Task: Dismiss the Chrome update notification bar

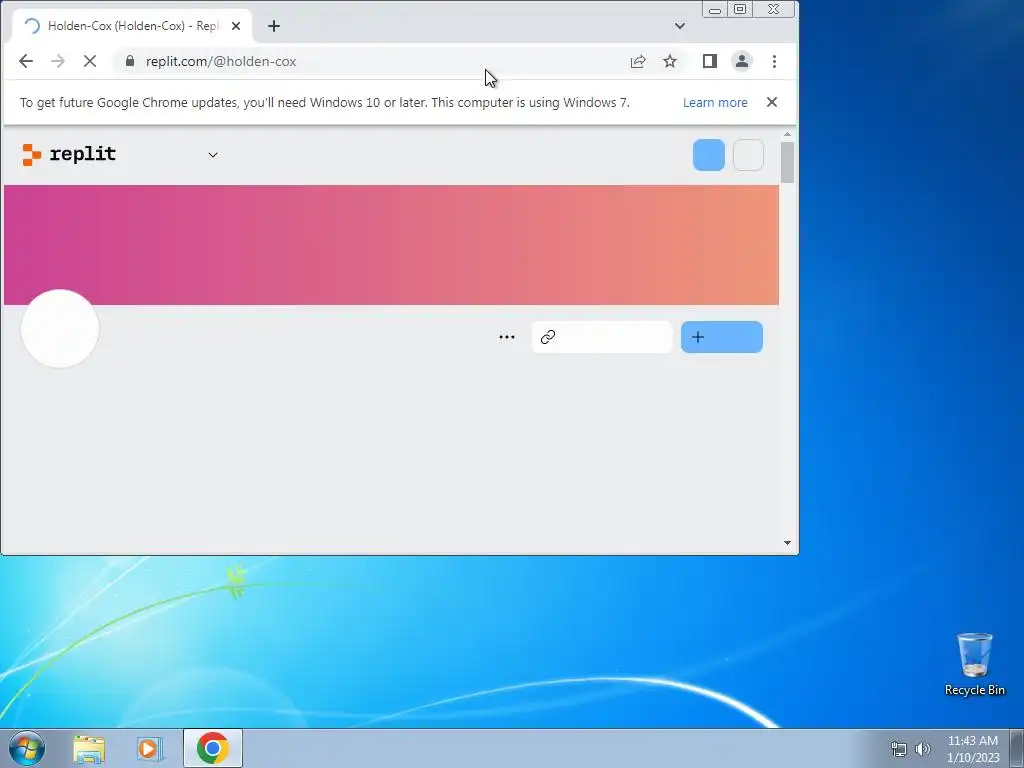Action: click(x=772, y=102)
